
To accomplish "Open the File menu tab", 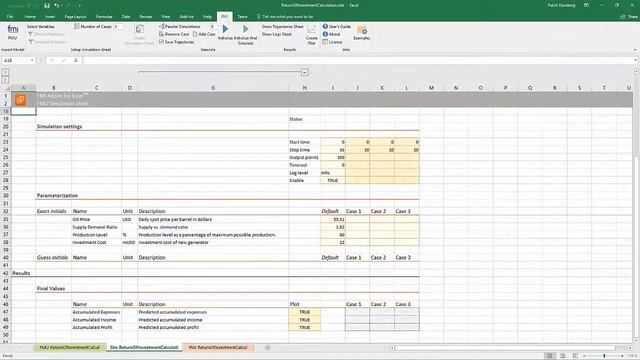I will (10, 16).
